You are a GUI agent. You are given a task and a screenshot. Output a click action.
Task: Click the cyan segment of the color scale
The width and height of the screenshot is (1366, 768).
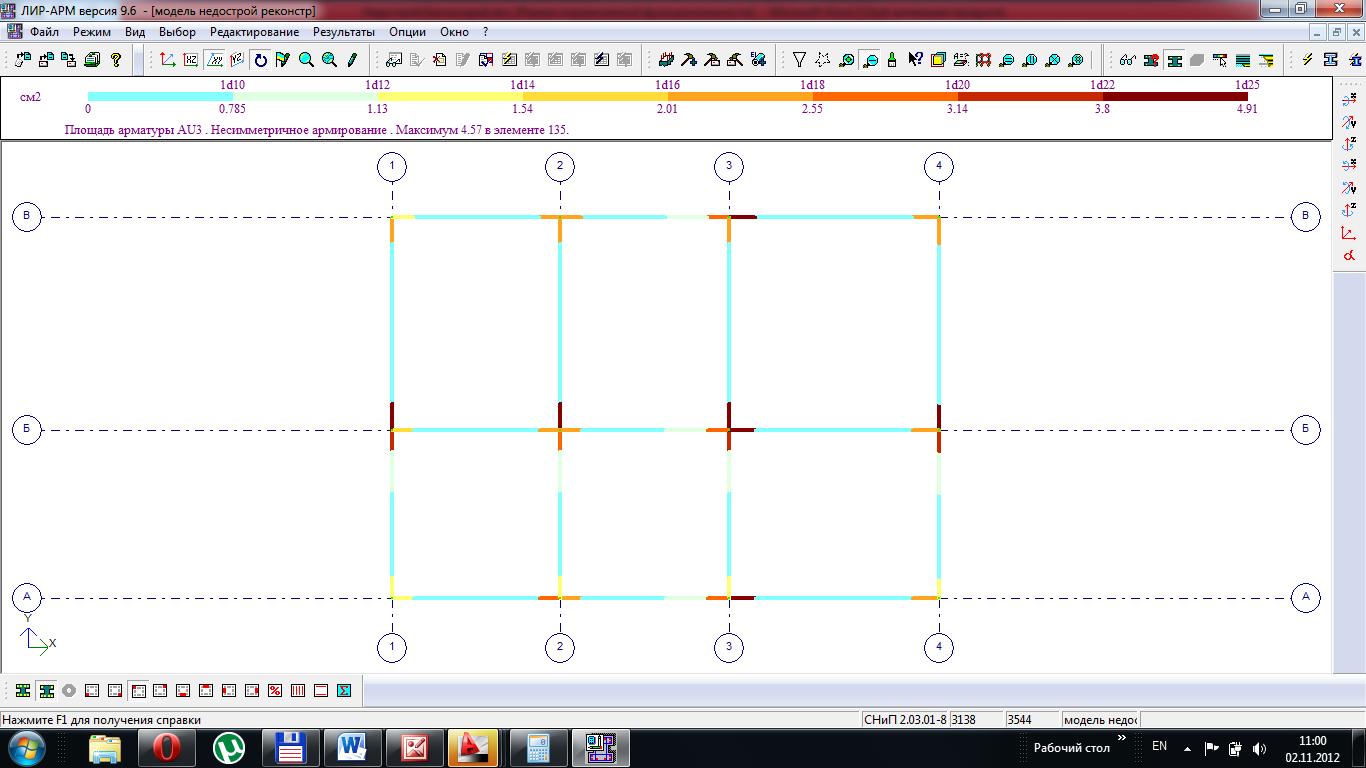(160, 97)
